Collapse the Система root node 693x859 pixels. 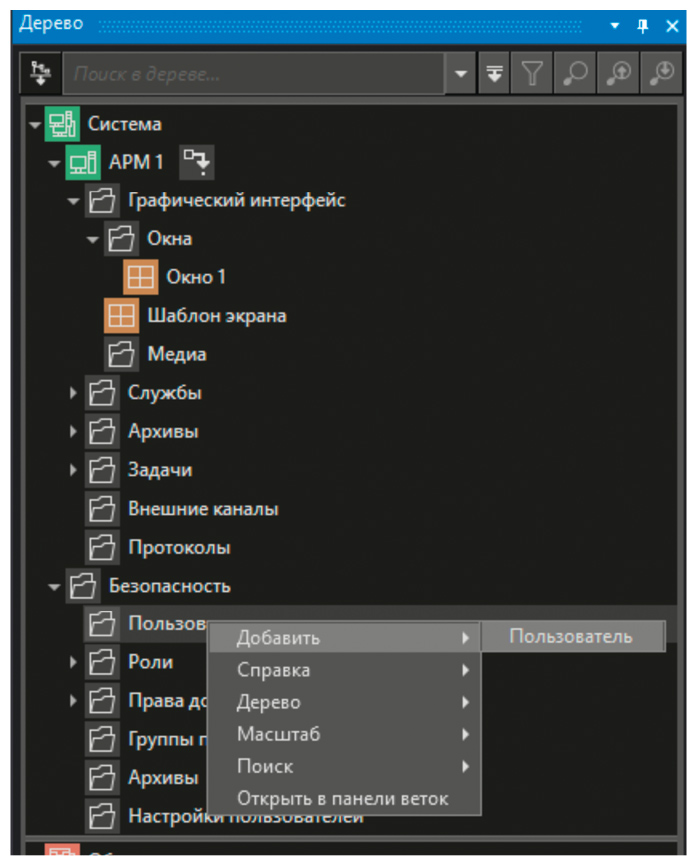coord(34,125)
